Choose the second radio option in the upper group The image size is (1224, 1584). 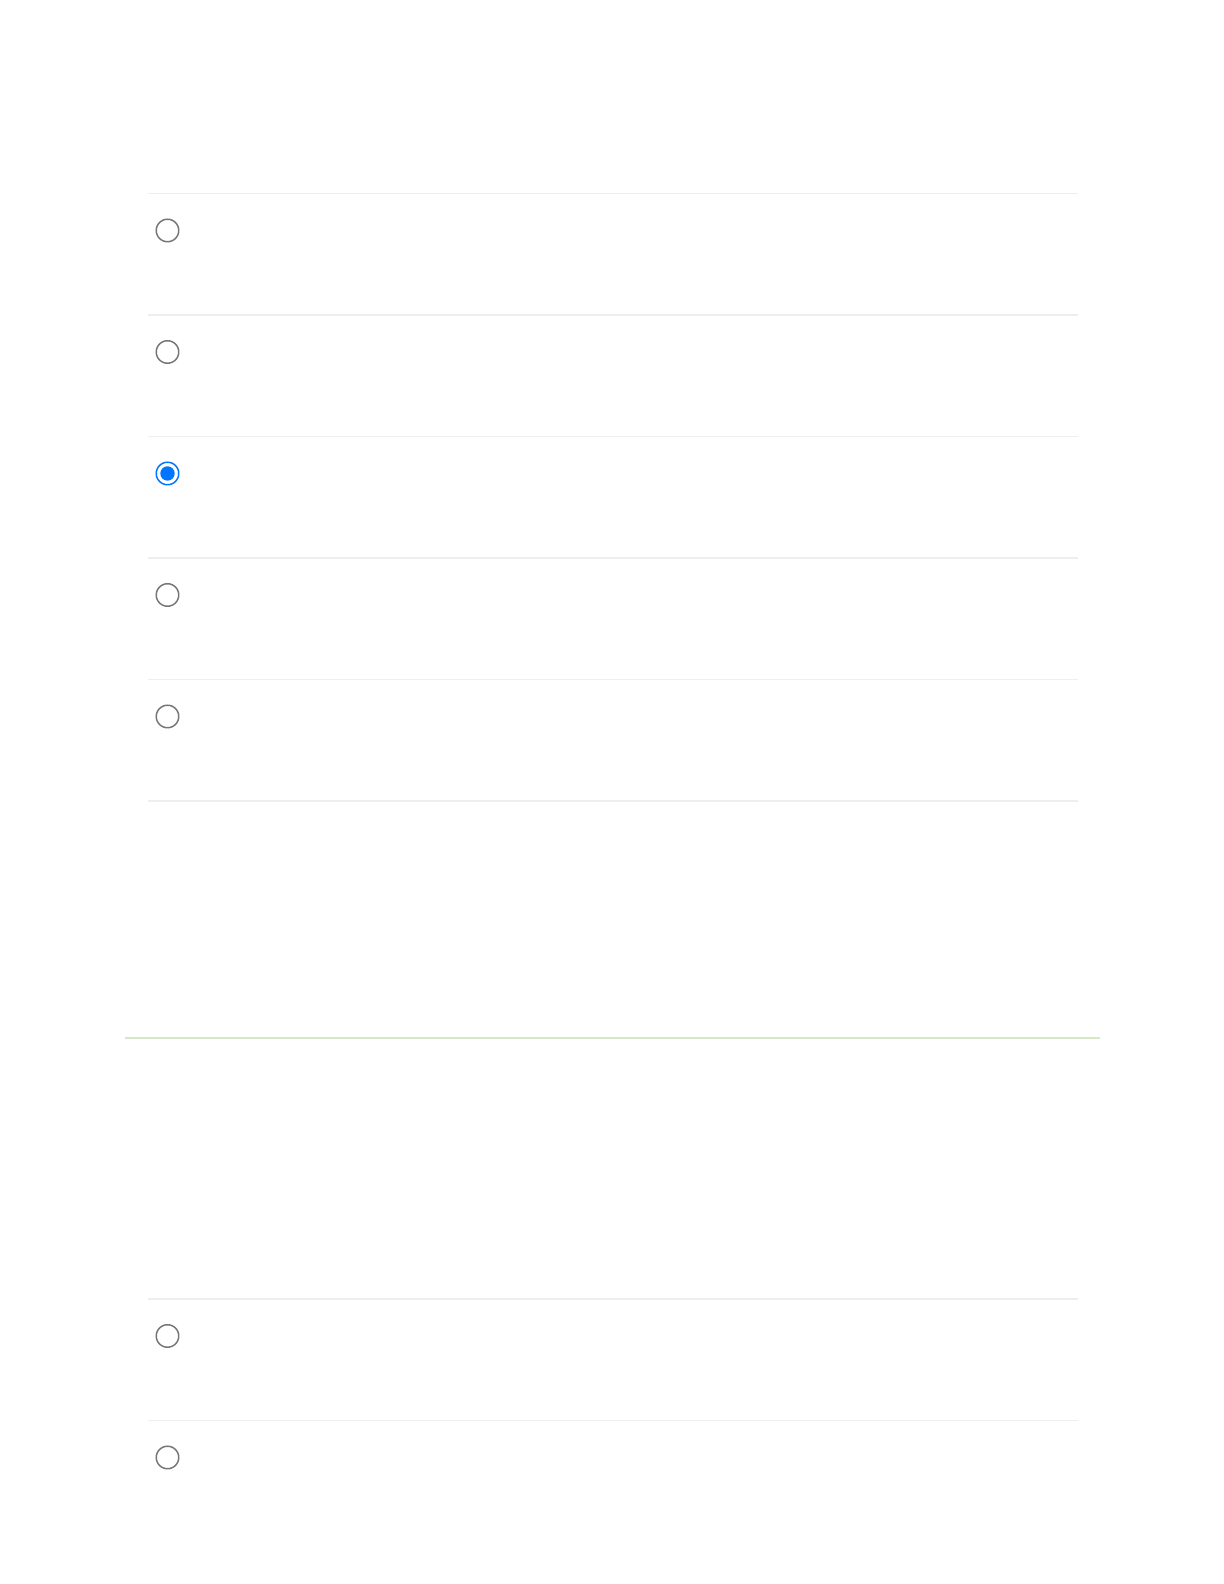(x=168, y=352)
